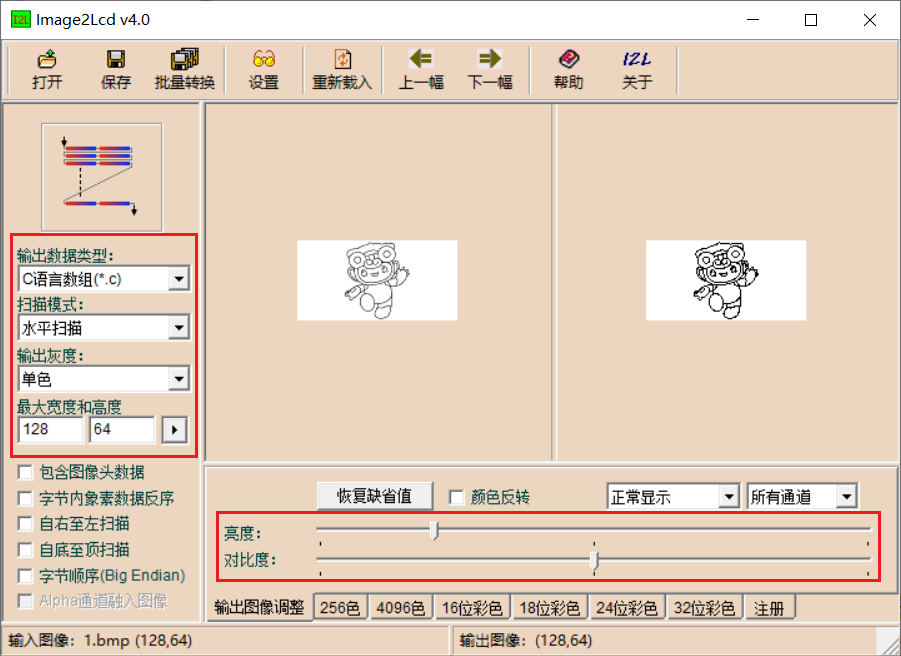Viewport: 901px width, 656px height.
Task: Open the 所有通道 channel dropdown
Action: point(847,497)
